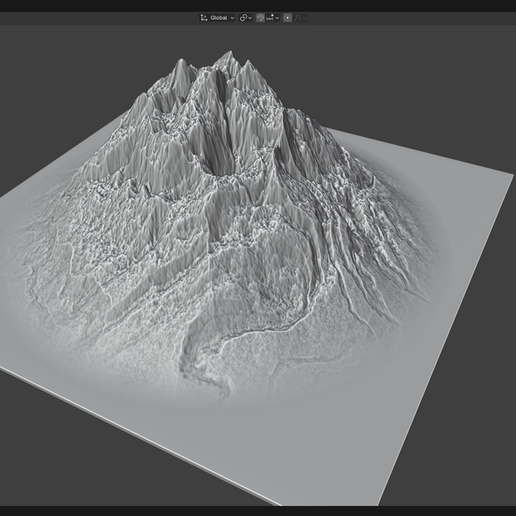
Task: Open the proportional falloff curve dropdown
Action: (x=300, y=18)
